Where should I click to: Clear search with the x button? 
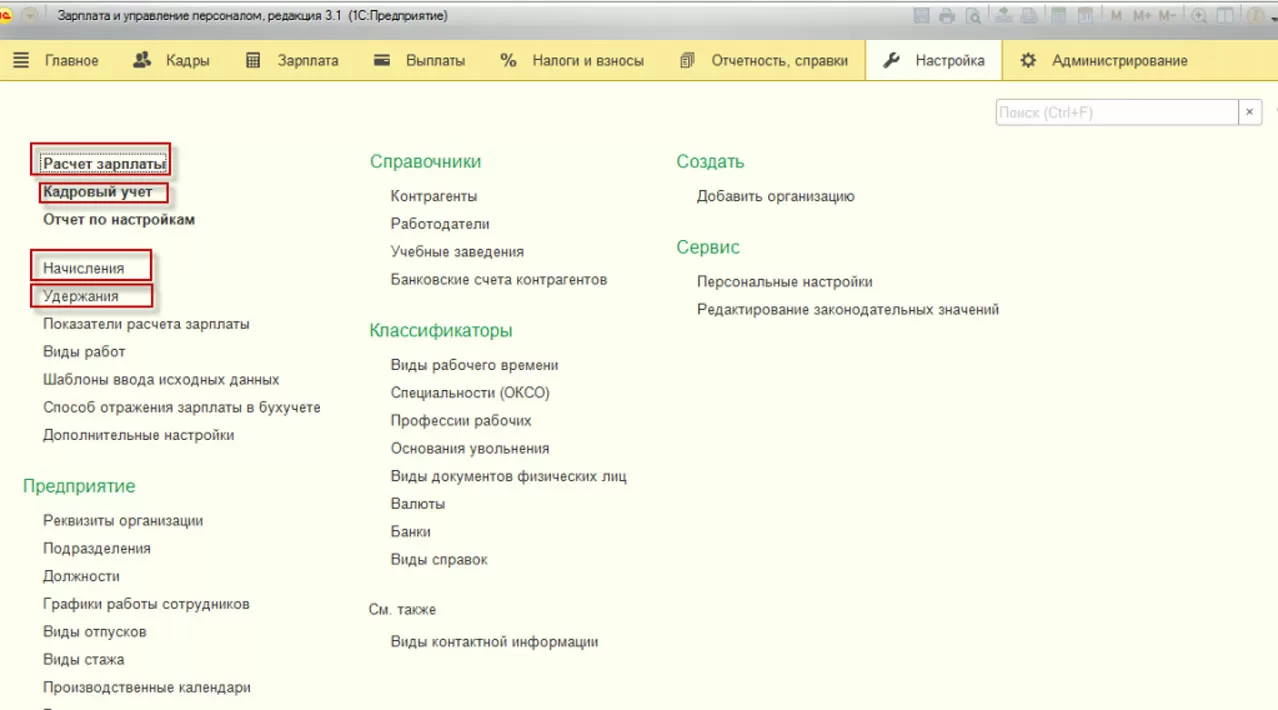pos(1250,112)
